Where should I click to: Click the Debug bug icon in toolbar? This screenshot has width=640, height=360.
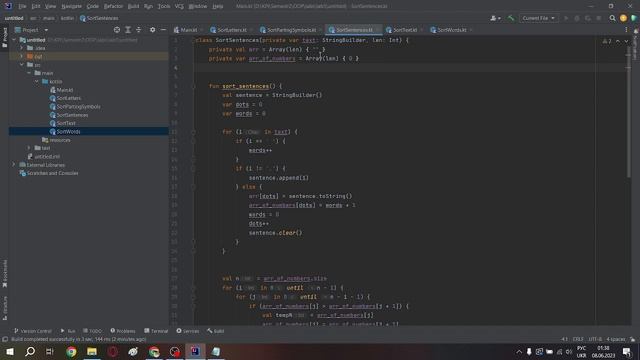coord(577,18)
